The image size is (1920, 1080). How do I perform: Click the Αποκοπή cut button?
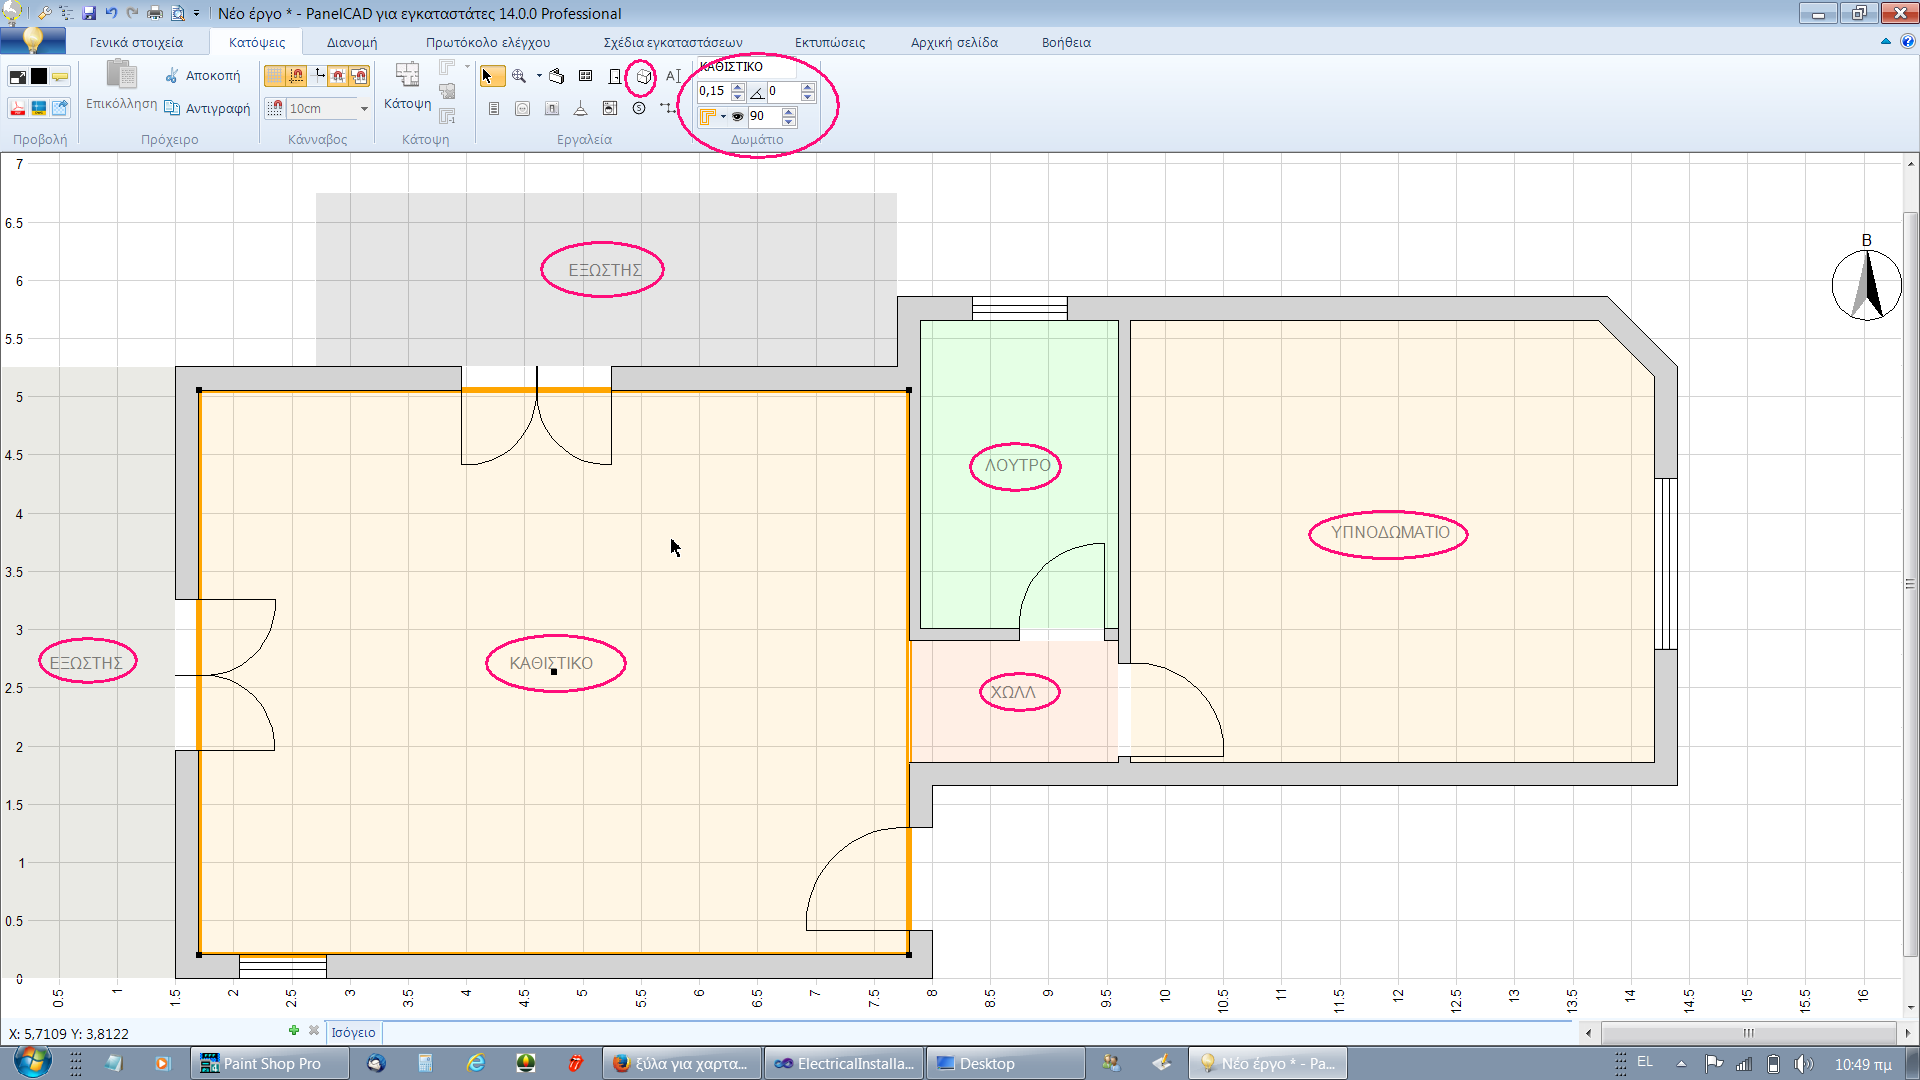tap(202, 76)
